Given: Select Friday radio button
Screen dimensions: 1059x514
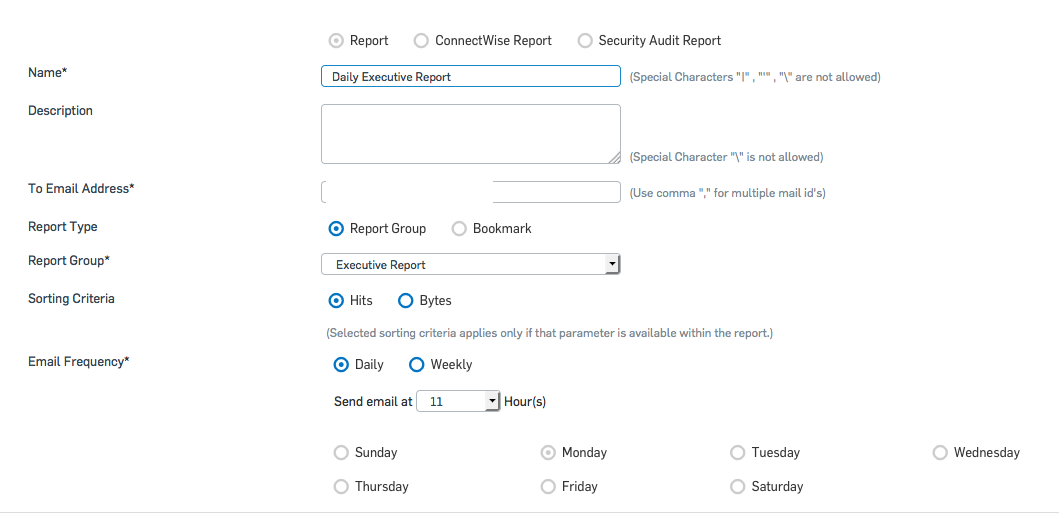Looking at the screenshot, I should point(548,486).
